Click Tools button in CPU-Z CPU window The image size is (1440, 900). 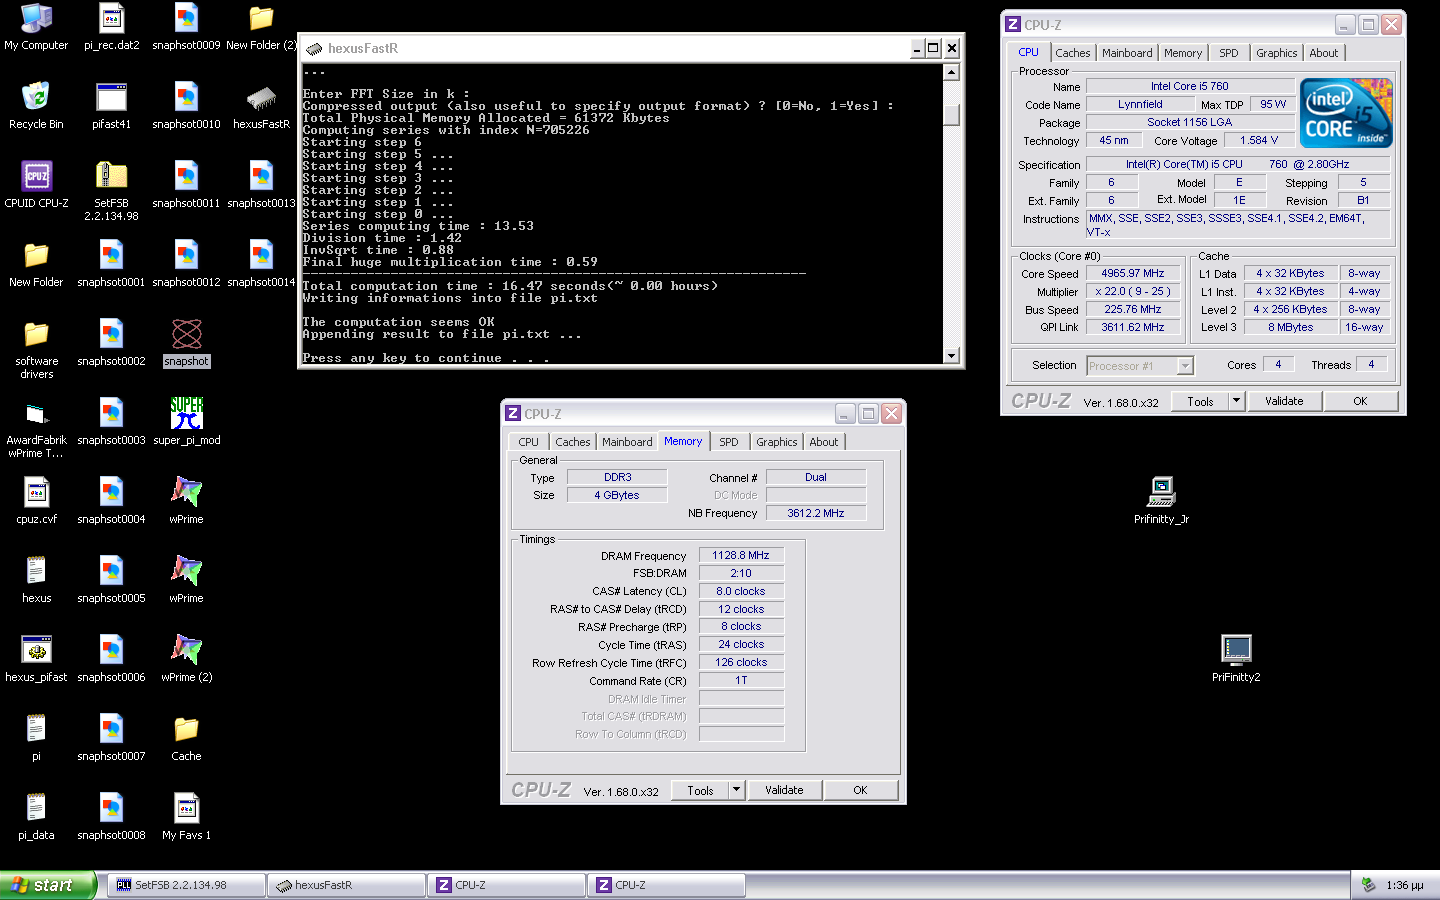(x=1201, y=401)
